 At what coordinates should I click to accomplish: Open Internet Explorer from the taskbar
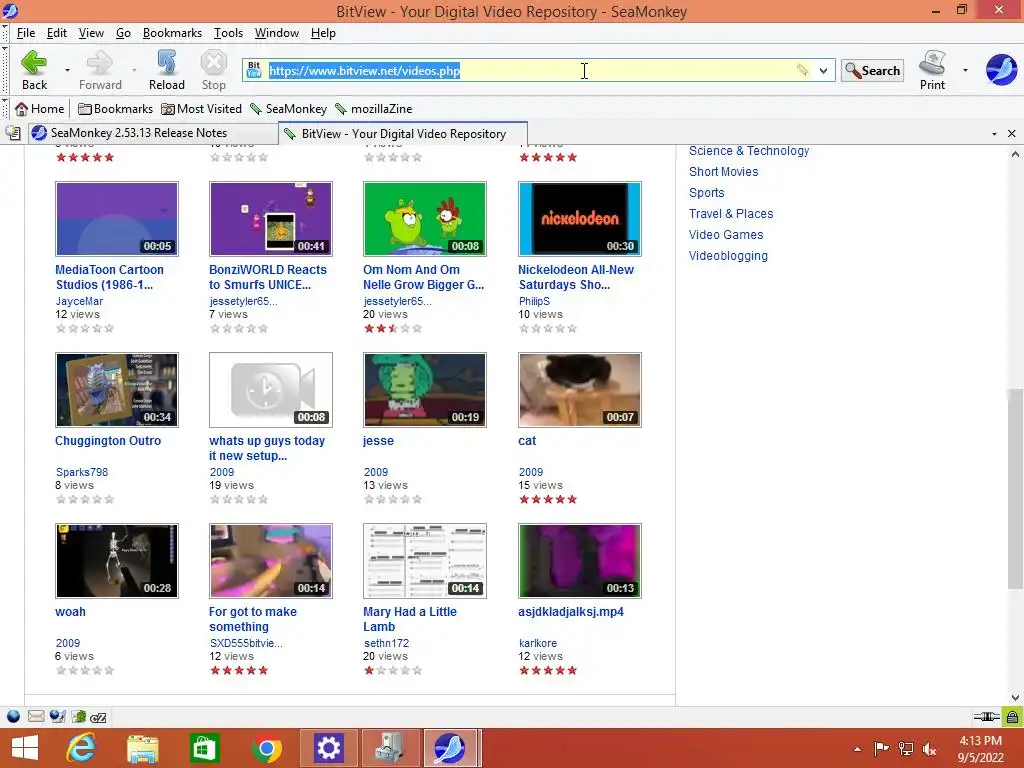(x=81, y=748)
